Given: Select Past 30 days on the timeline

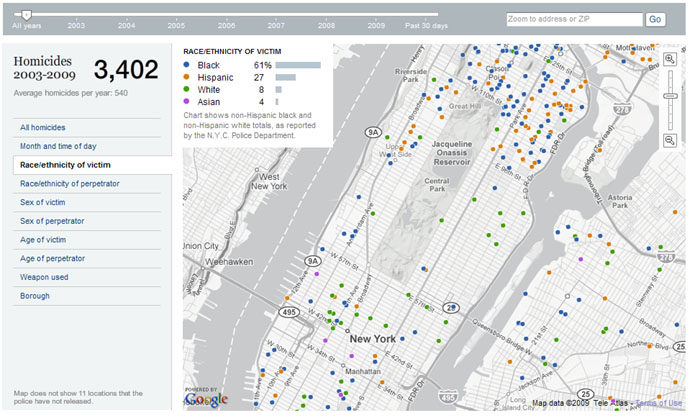Looking at the screenshot, I should [426, 24].
